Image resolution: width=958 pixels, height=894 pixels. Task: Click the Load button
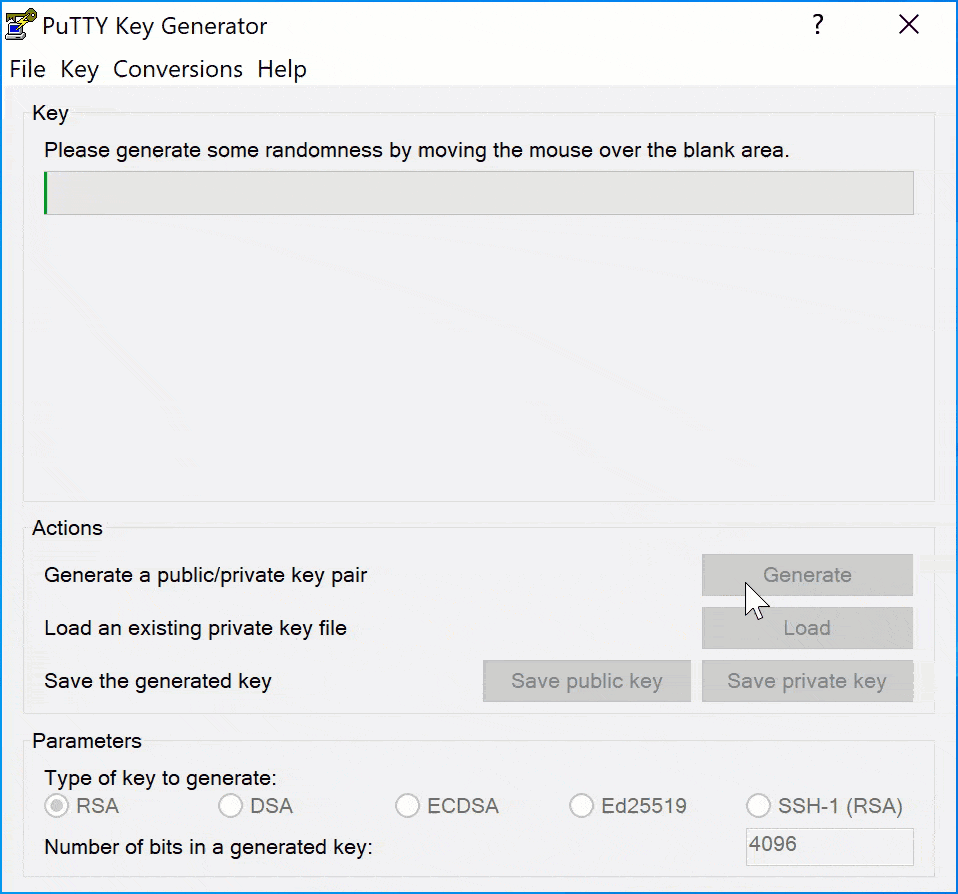[807, 628]
